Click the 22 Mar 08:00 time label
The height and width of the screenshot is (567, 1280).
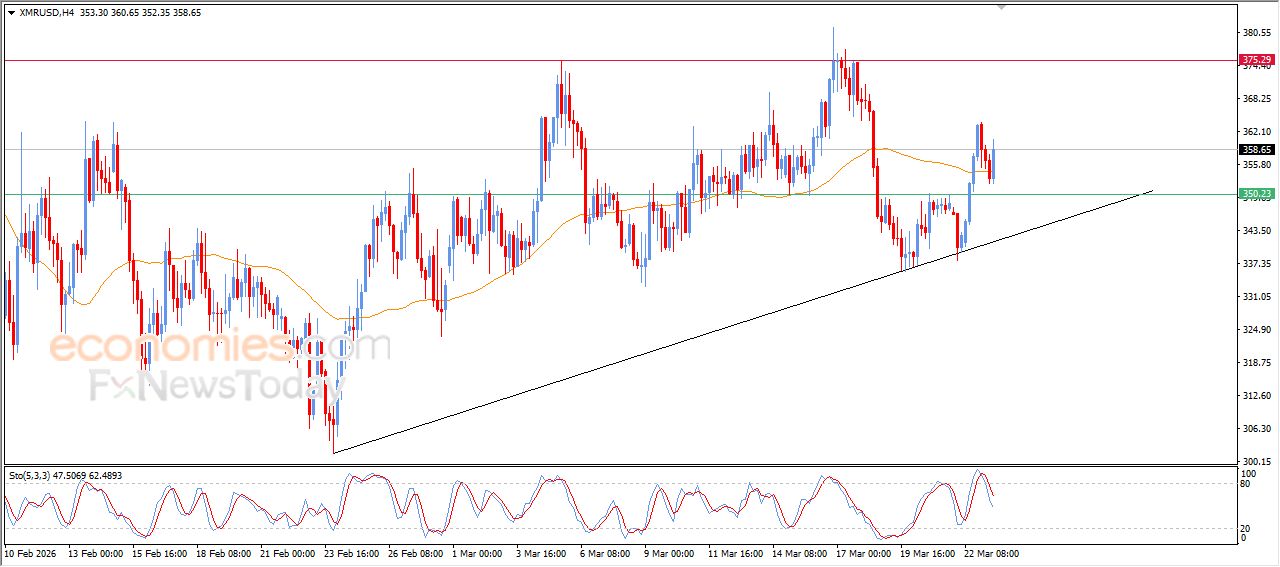coord(991,553)
